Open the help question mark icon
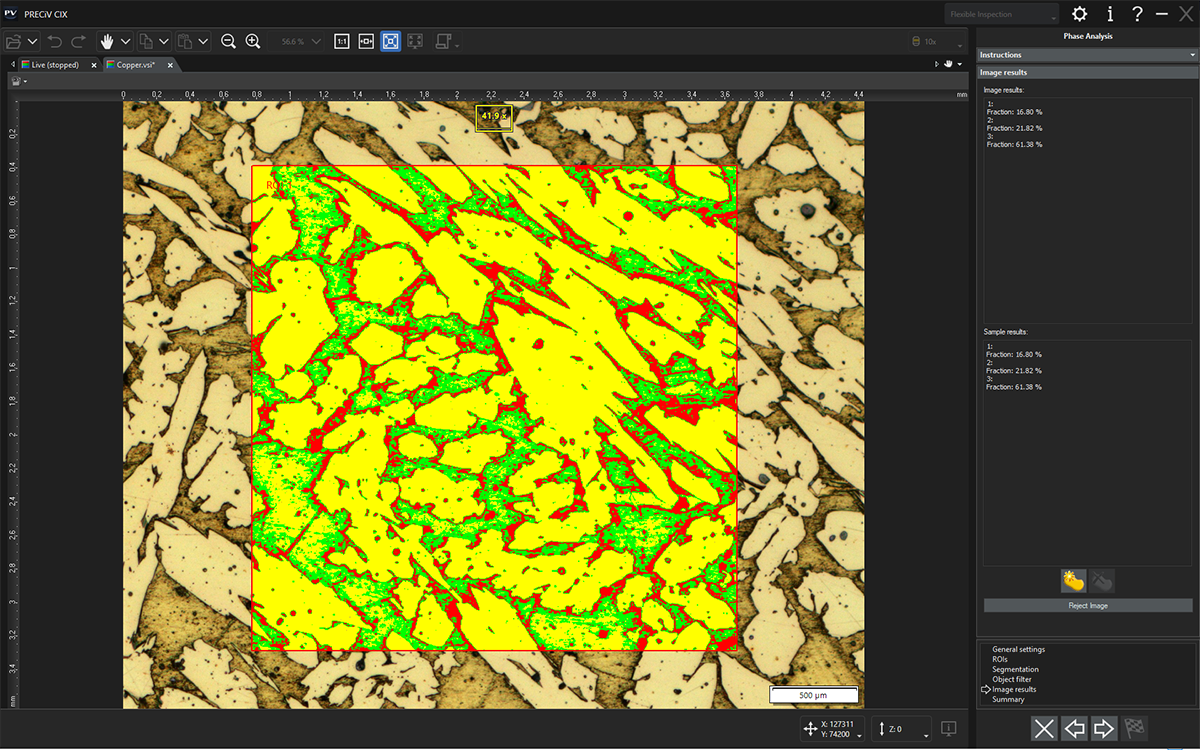 pyautogui.click(x=1137, y=14)
